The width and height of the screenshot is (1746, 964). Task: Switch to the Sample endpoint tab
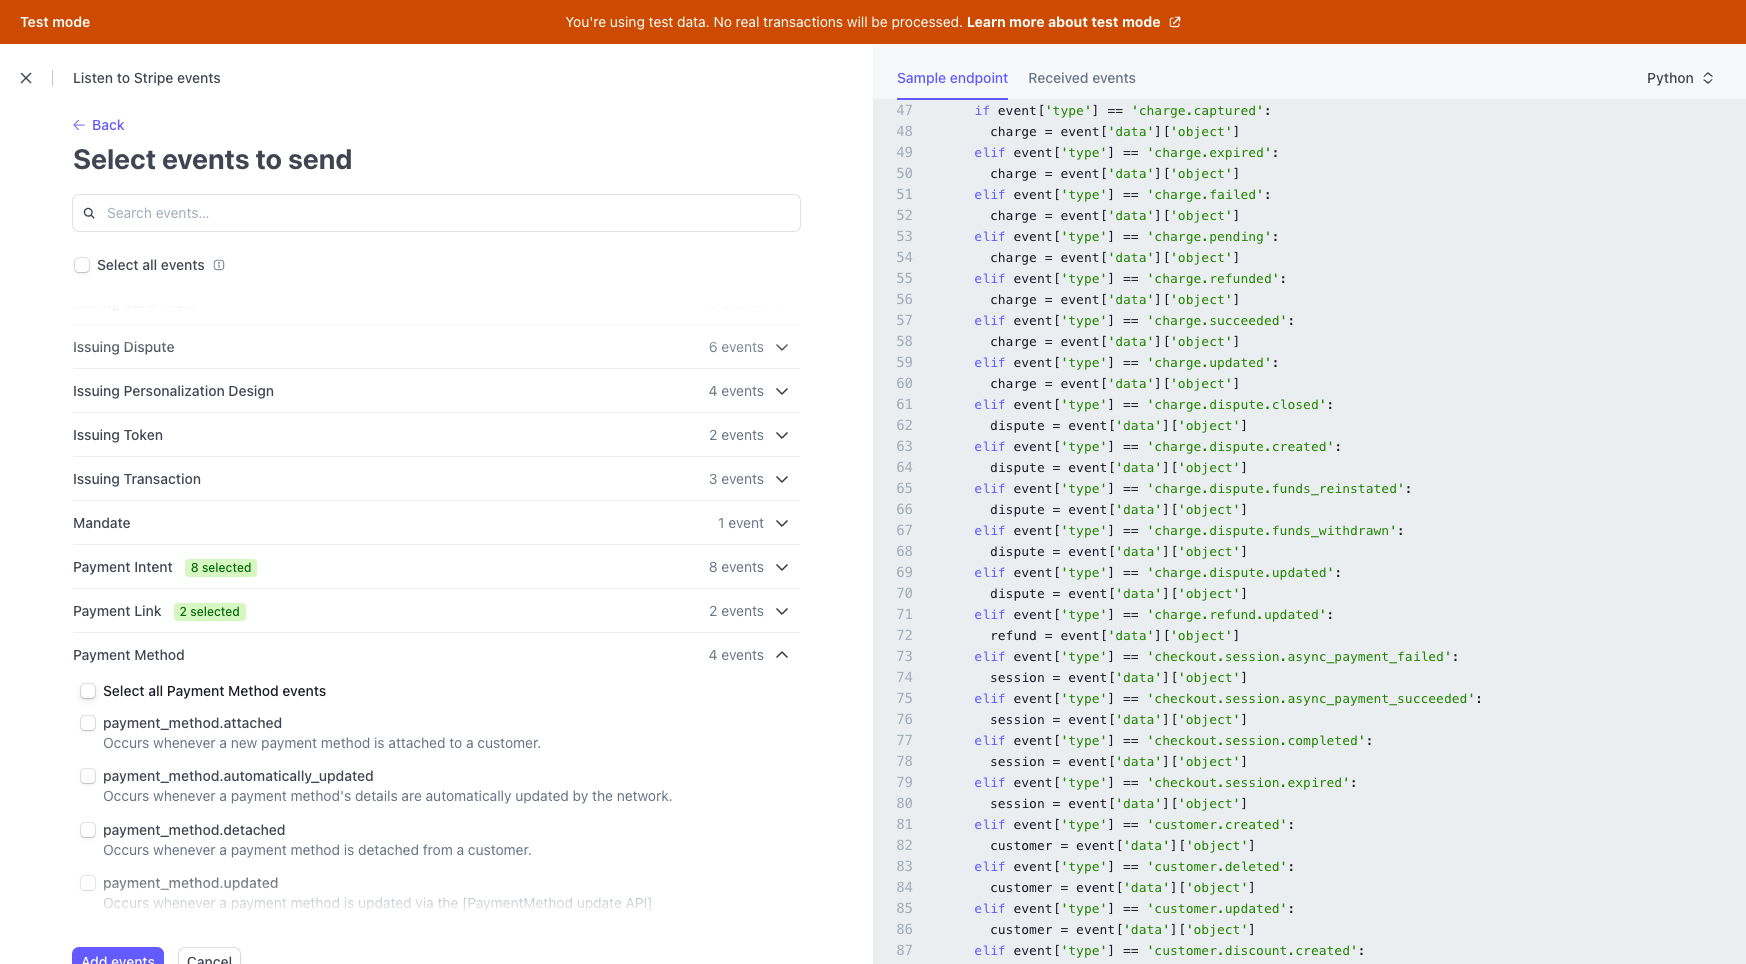point(952,78)
